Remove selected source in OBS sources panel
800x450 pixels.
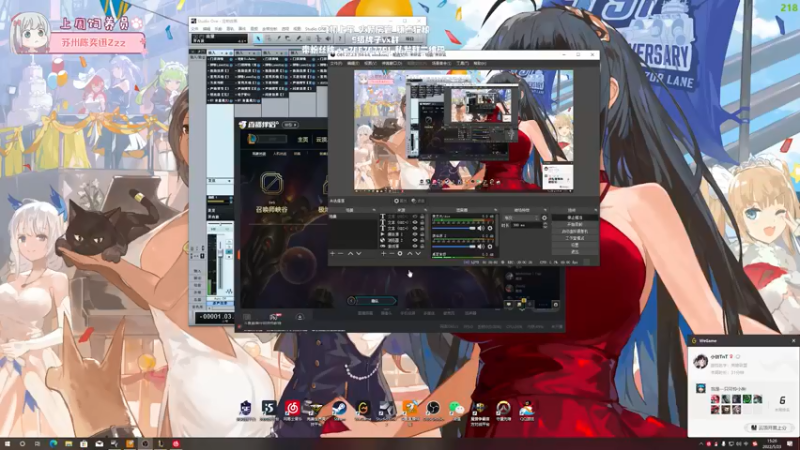point(391,254)
